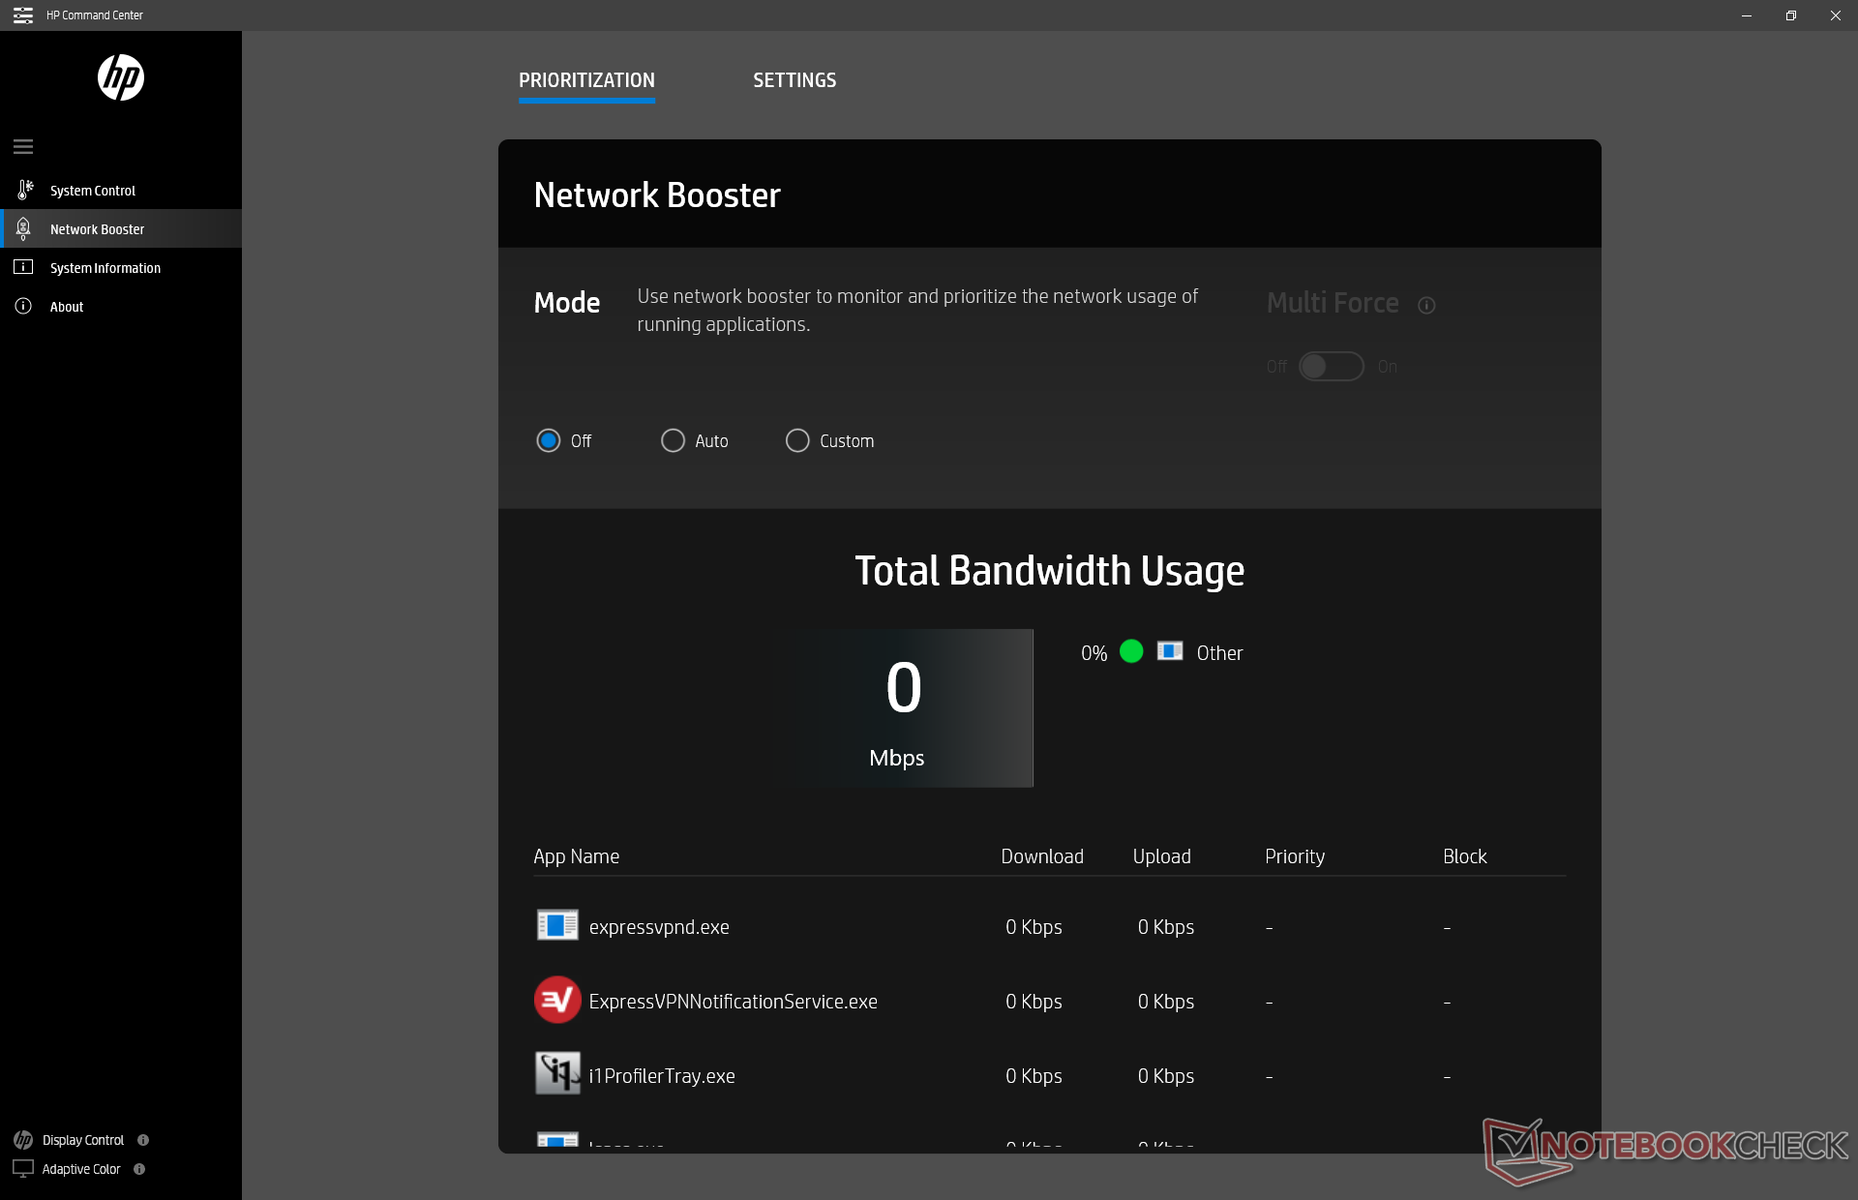Image resolution: width=1858 pixels, height=1200 pixels.
Task: Switch to the SETTINGS tab
Action: coord(794,80)
